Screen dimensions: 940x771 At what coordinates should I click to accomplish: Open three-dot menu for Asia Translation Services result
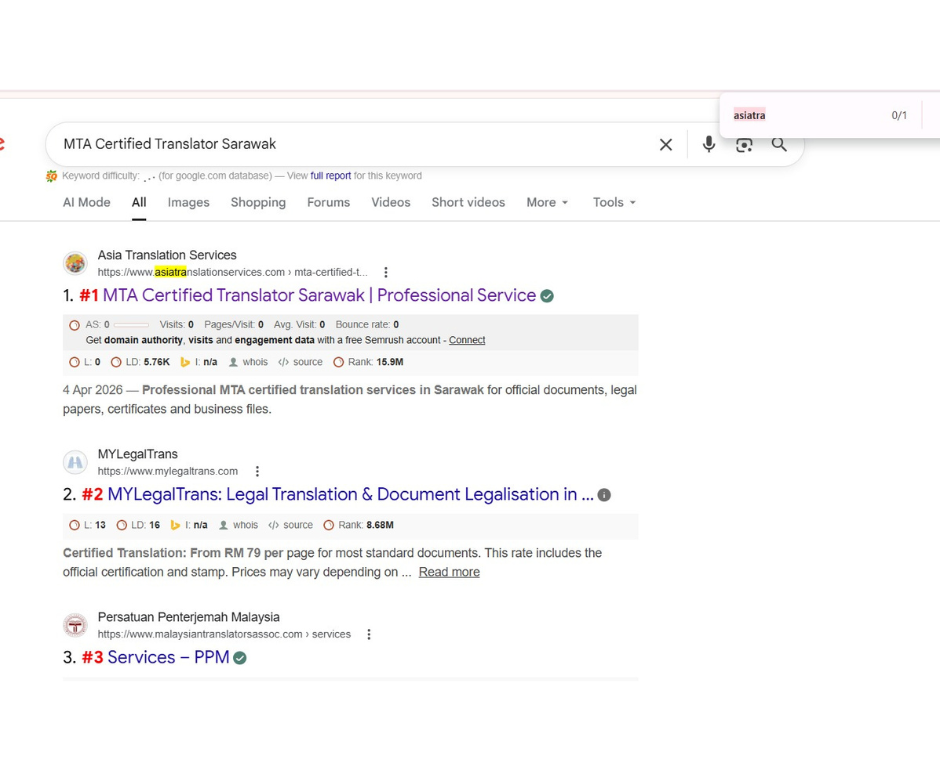tap(386, 272)
